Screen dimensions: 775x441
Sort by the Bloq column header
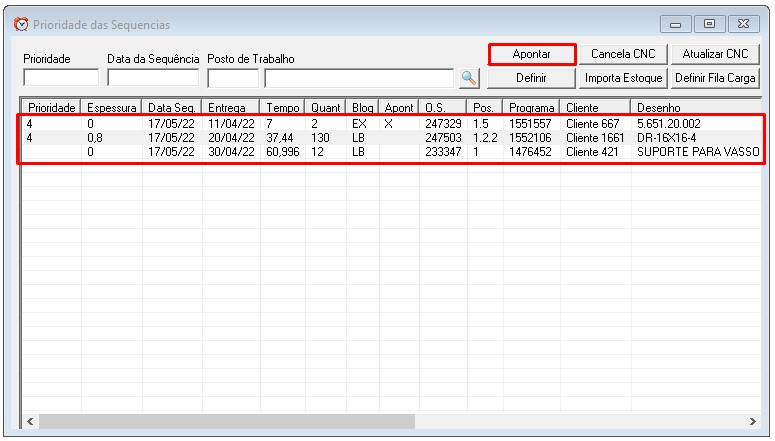coord(363,107)
